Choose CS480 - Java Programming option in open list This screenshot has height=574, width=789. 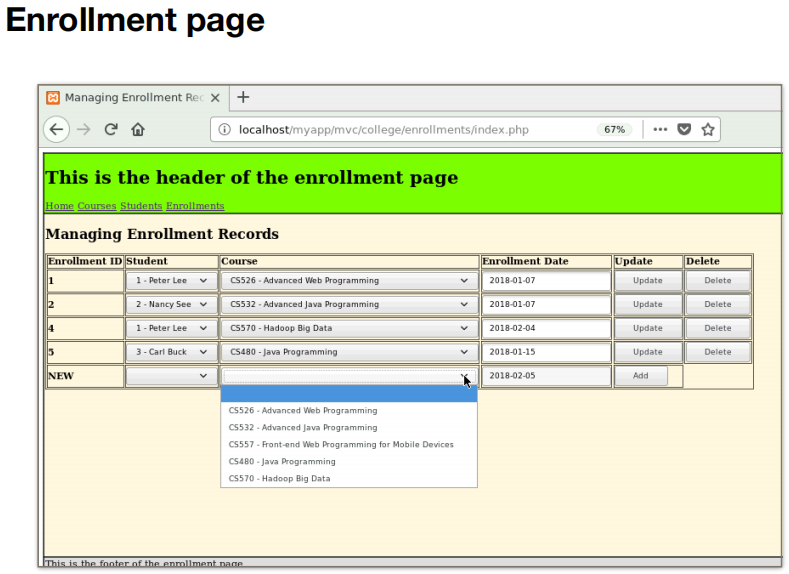[x=349, y=462]
